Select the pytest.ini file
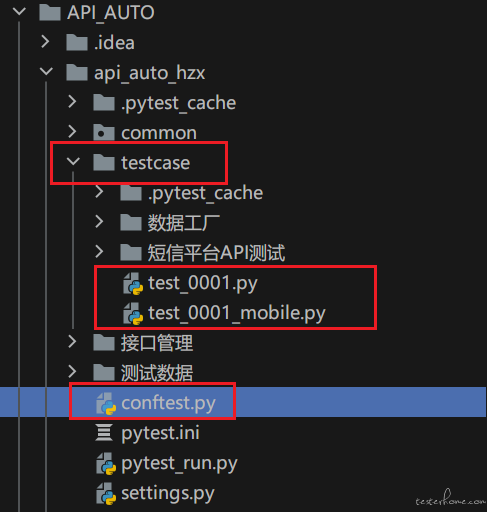Viewport: 487px width, 512px height. pyautogui.click(x=160, y=433)
